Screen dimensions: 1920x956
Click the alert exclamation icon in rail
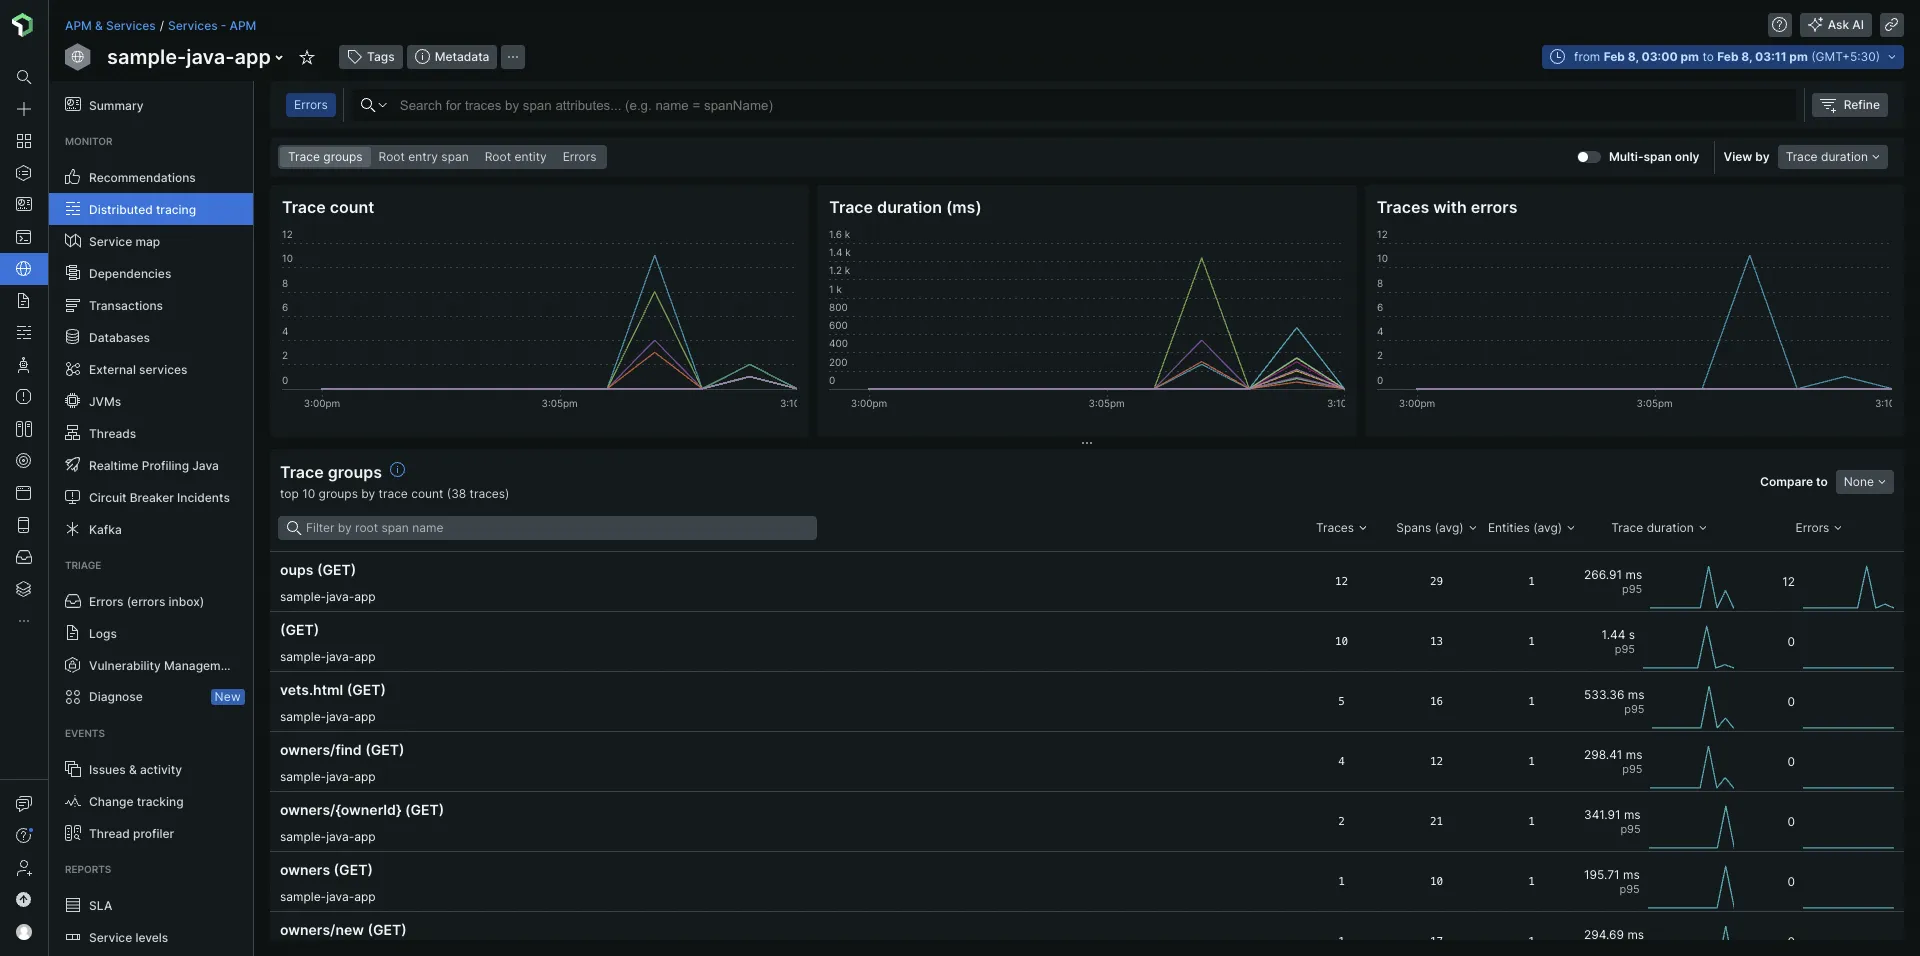24,397
